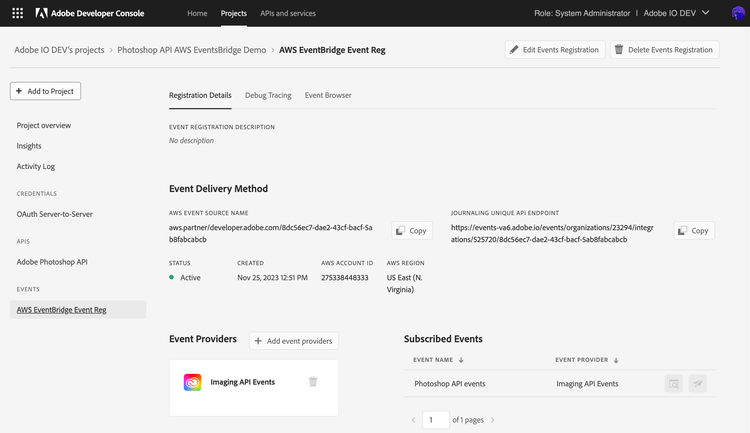Sort by Event Name column arrow
This screenshot has width=750, height=433.
461,360
